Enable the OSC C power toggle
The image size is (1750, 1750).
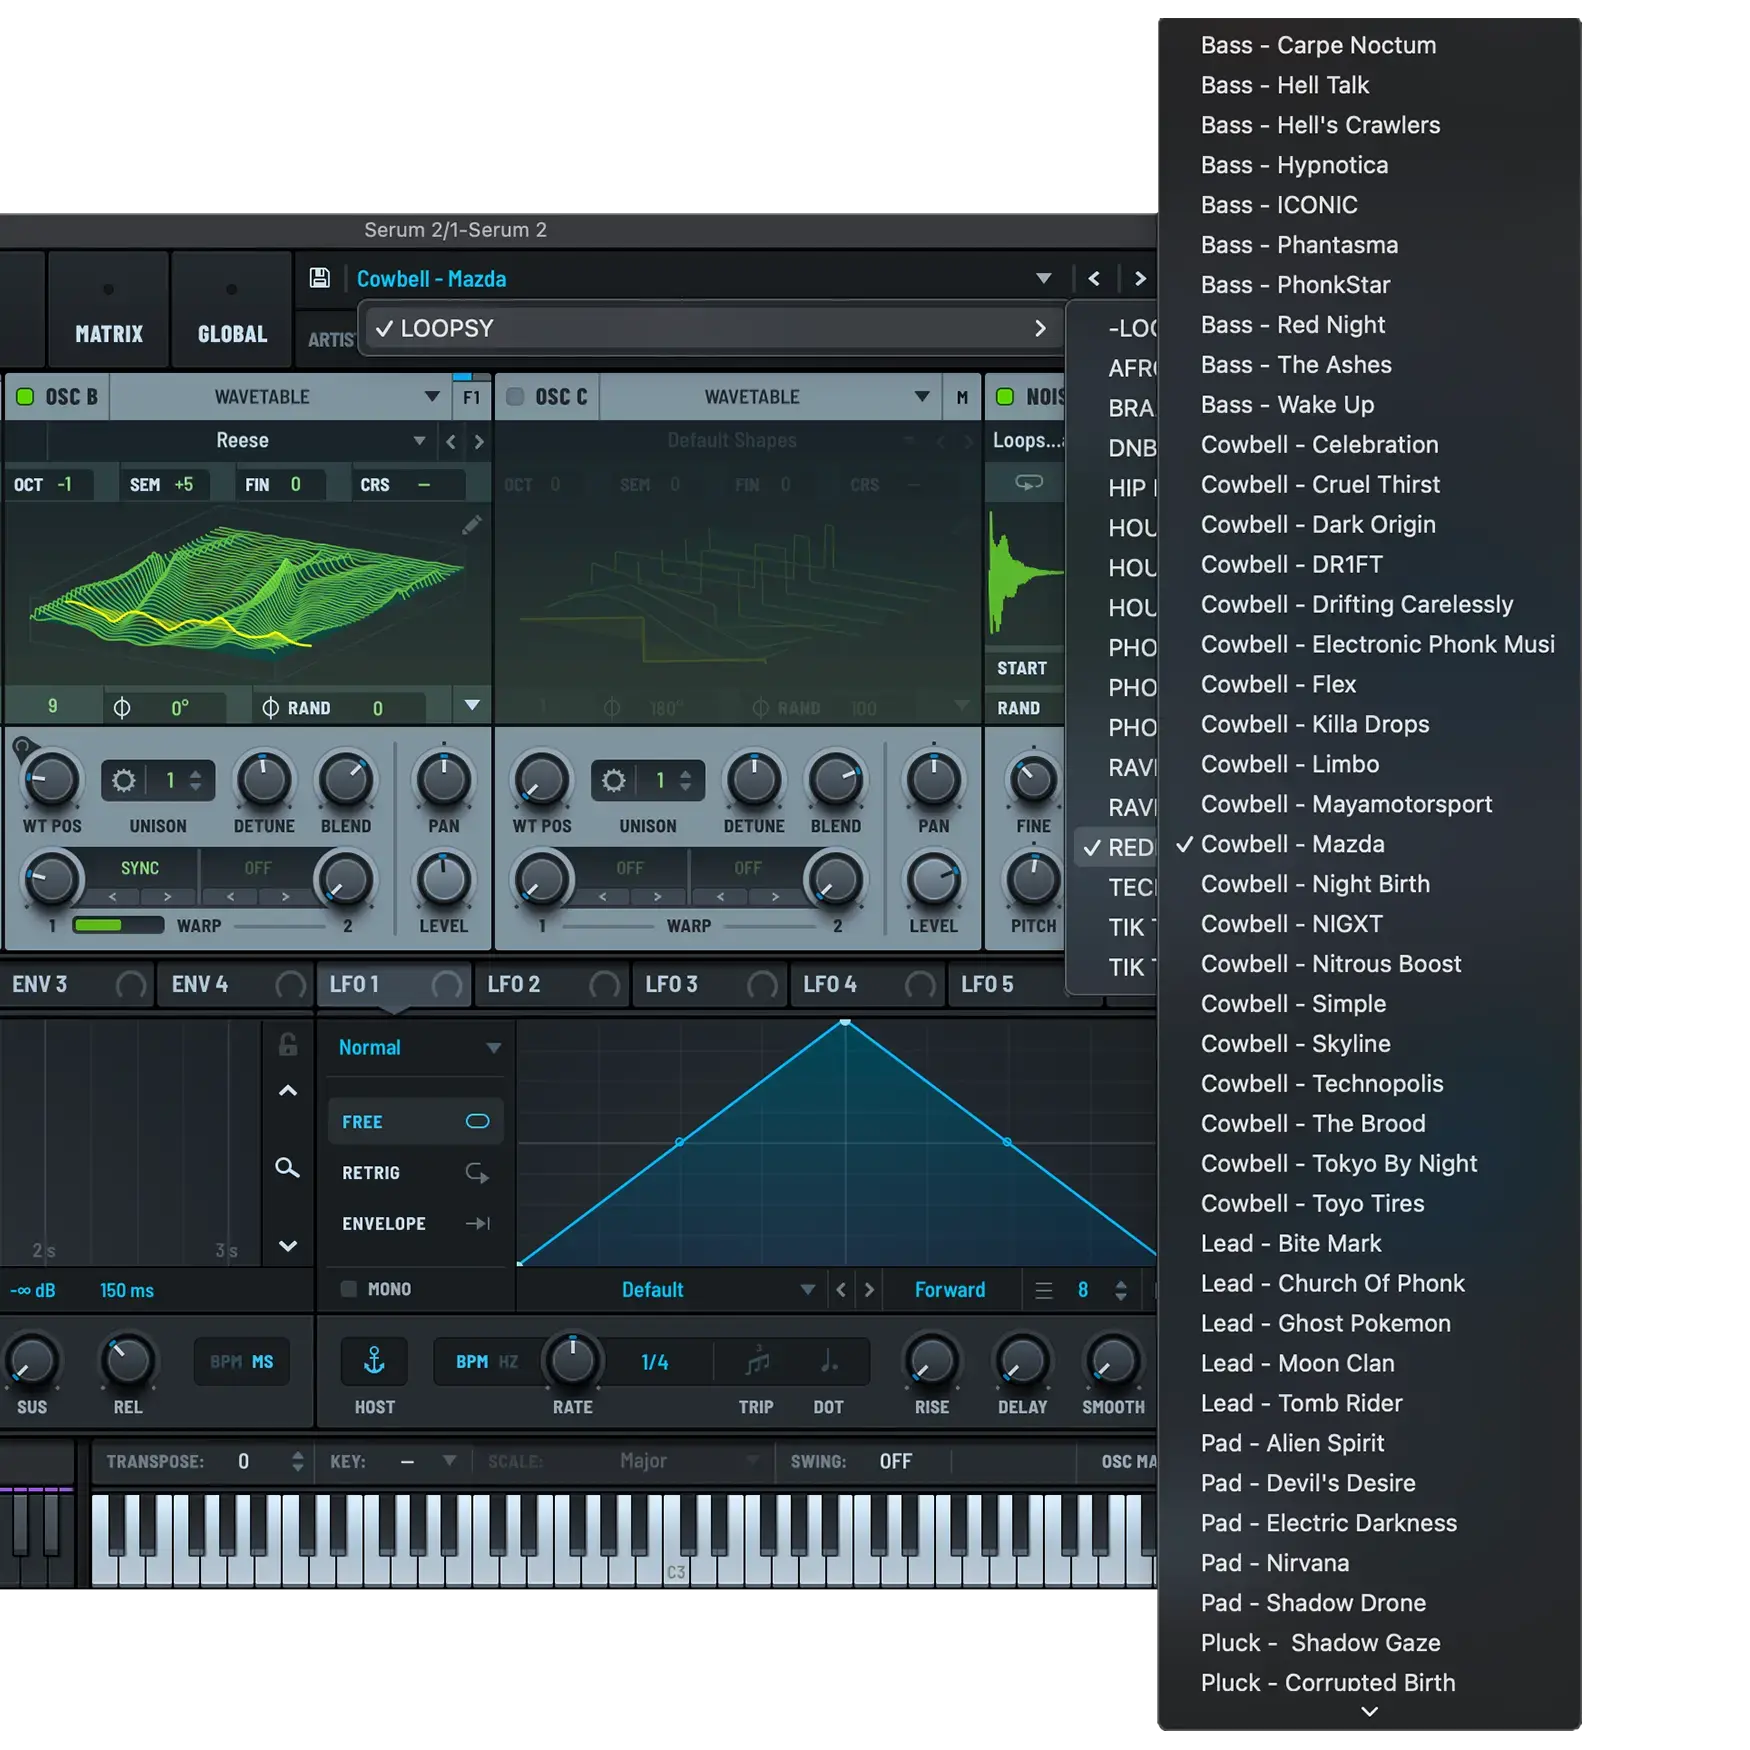tap(515, 397)
